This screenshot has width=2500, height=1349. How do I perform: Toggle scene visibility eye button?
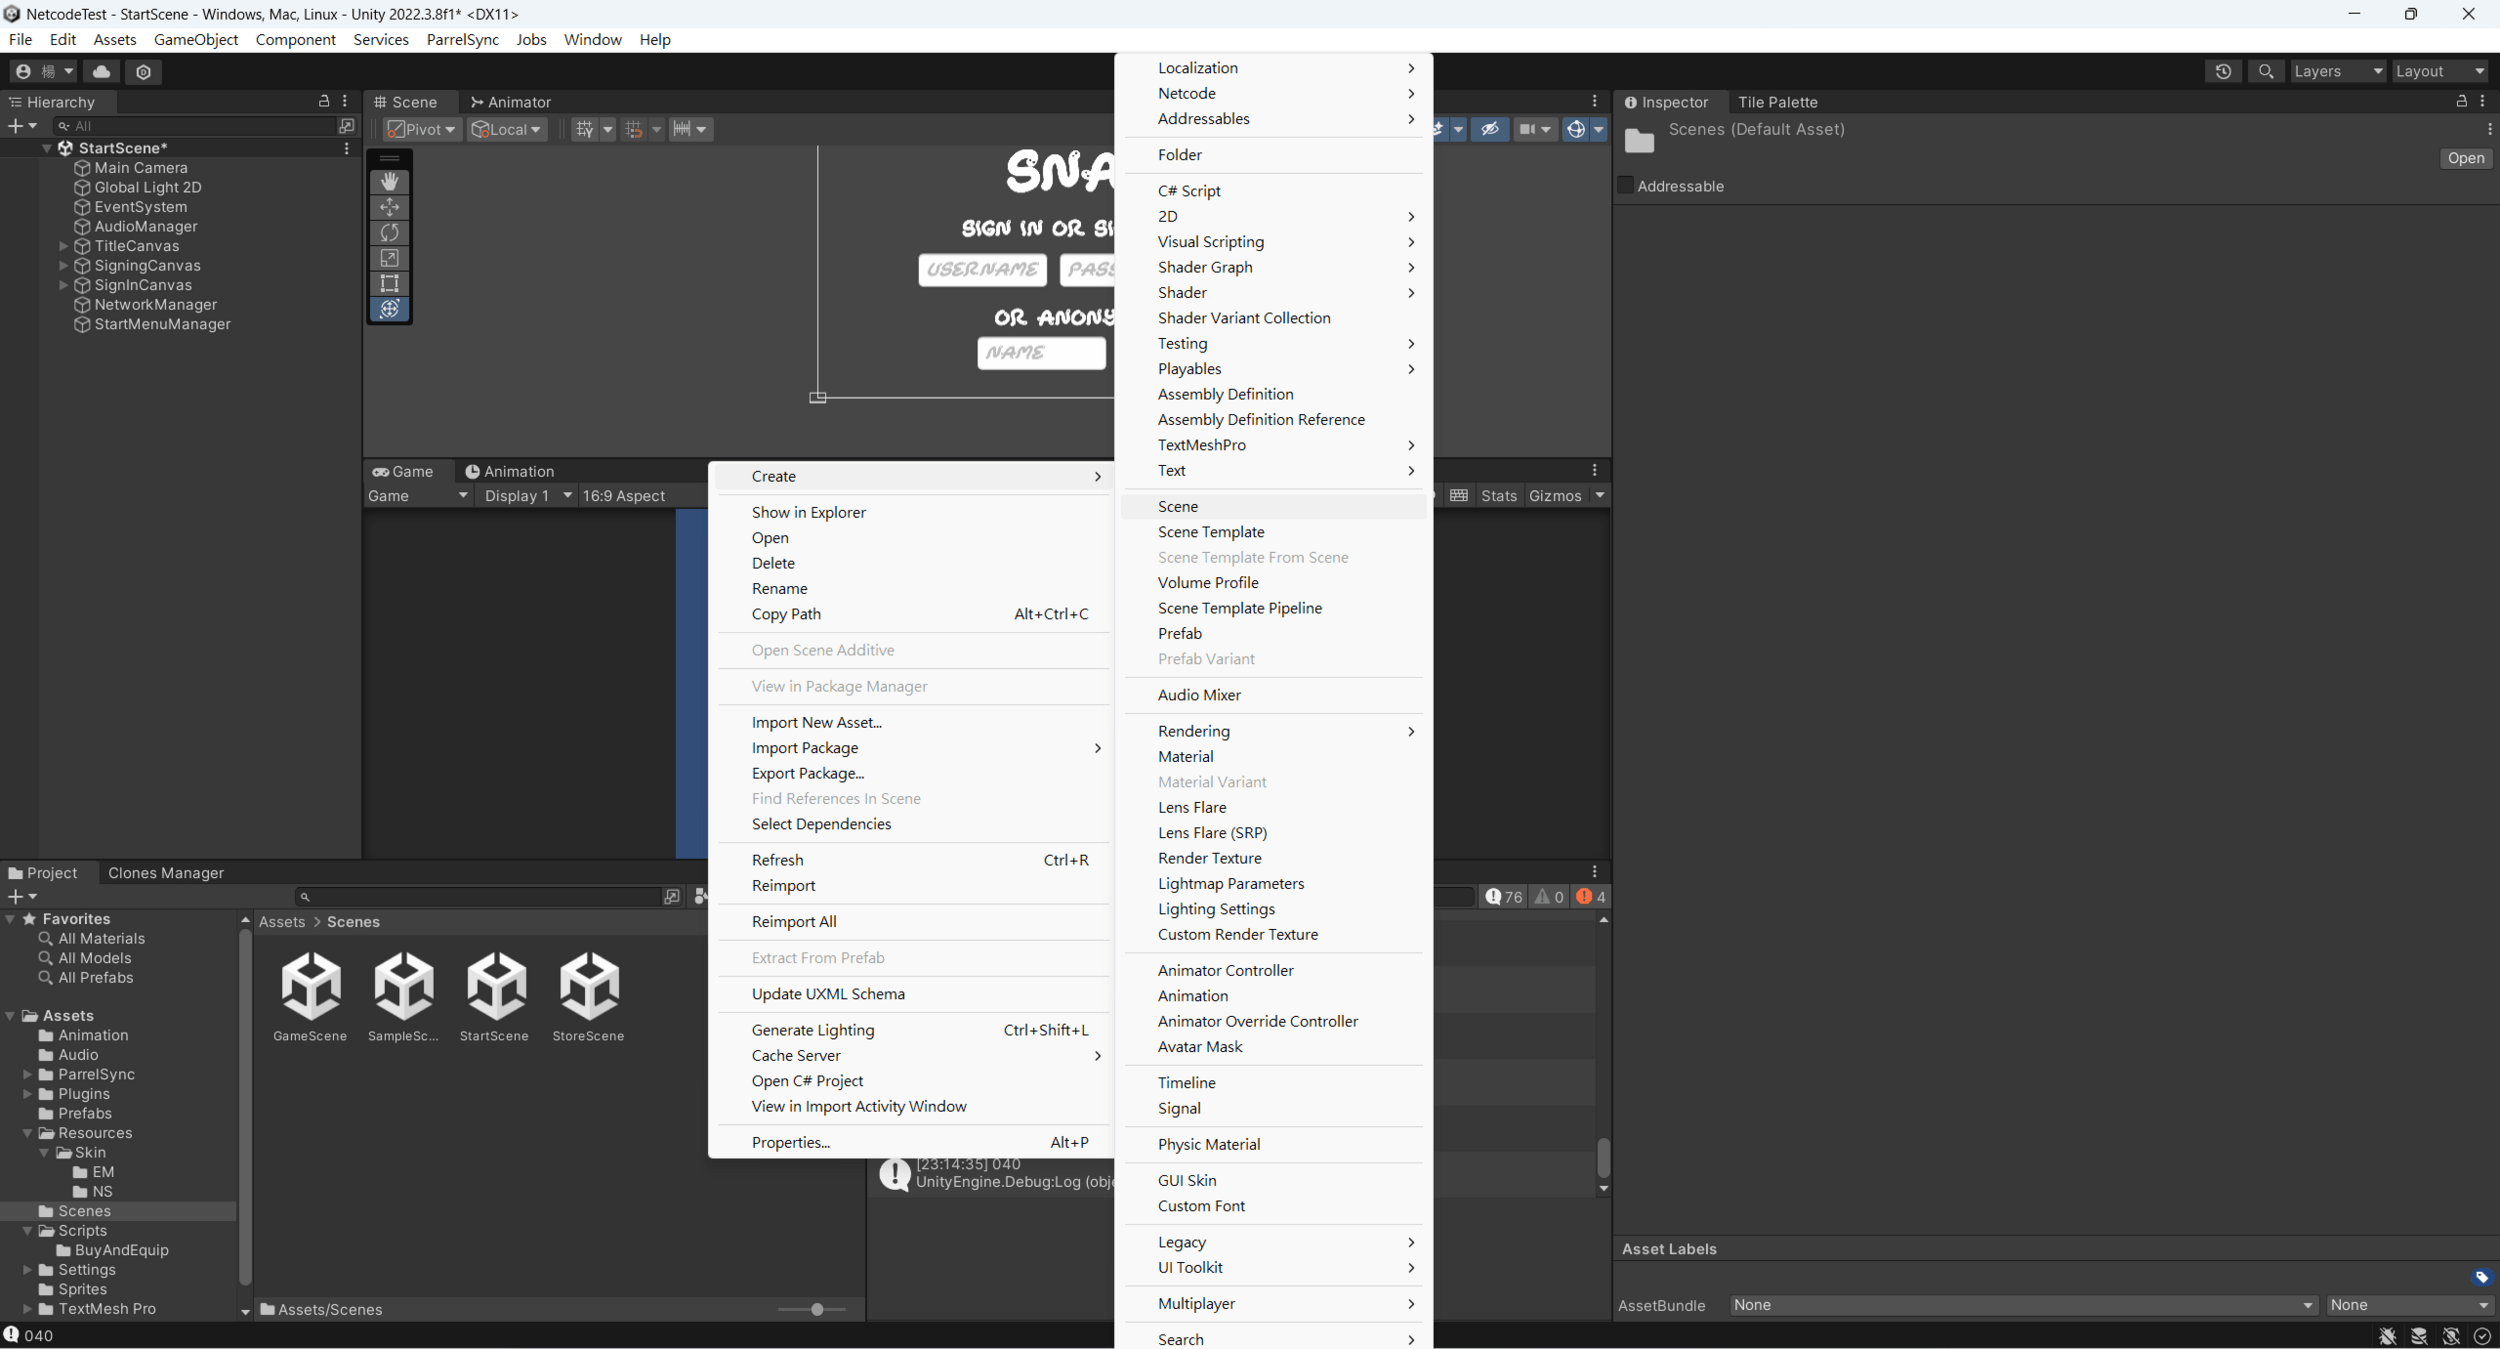click(1489, 129)
